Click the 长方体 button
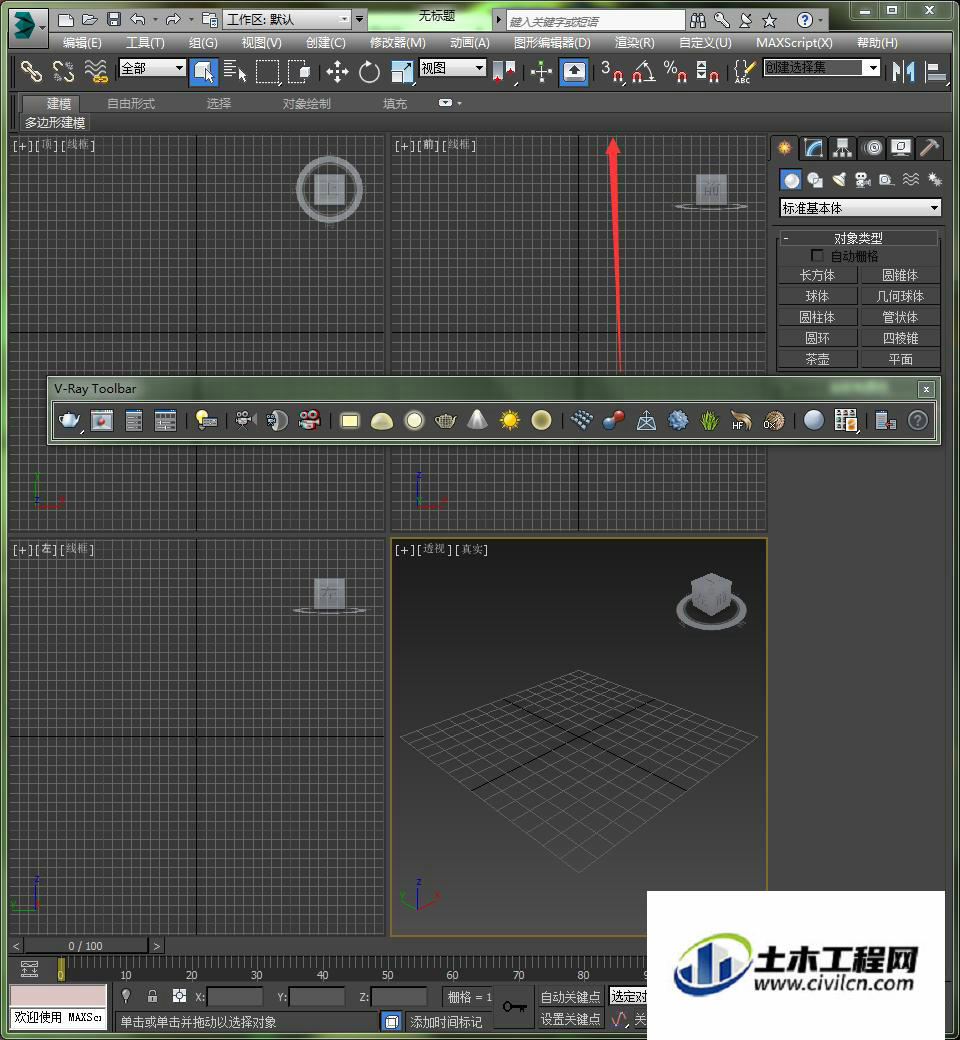This screenshot has height=1040, width=960. coord(817,275)
